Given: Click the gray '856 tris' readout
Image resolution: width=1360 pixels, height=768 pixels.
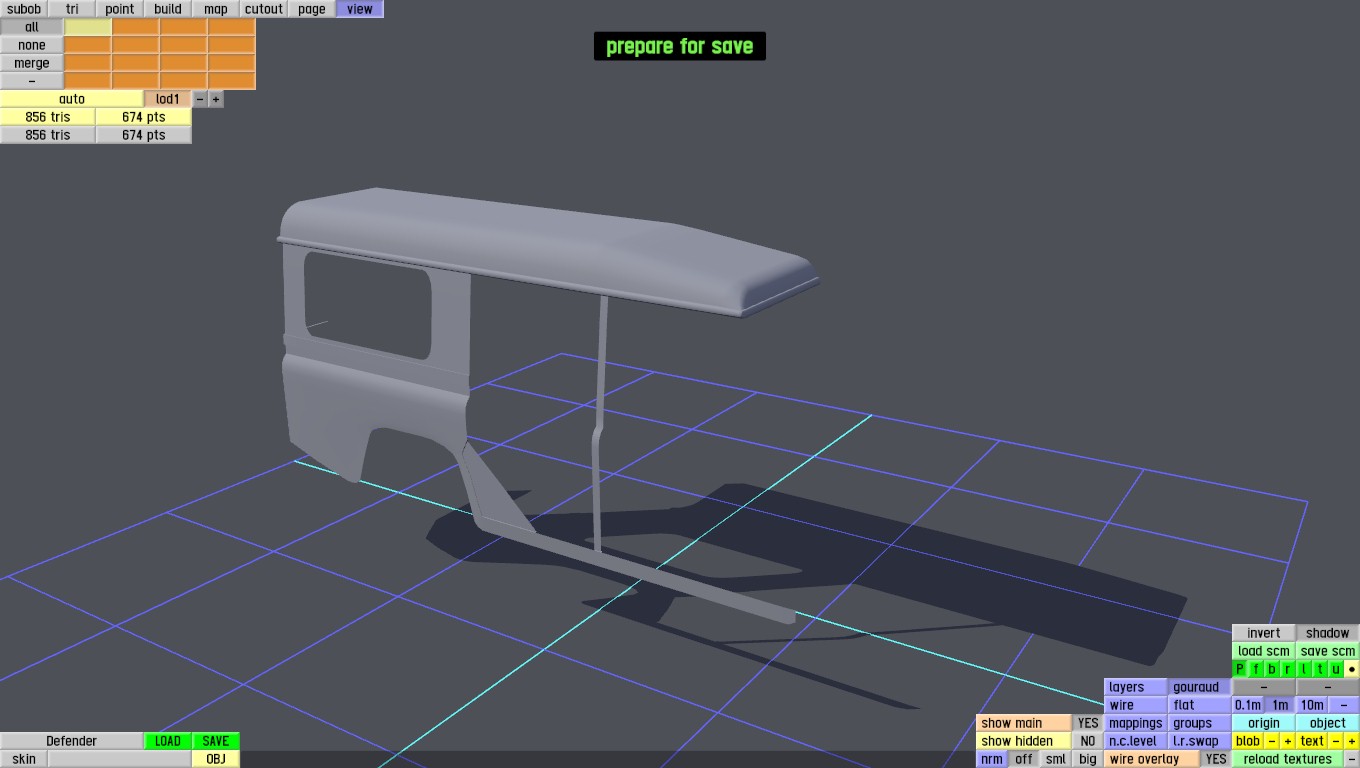Looking at the screenshot, I should coord(48,135).
